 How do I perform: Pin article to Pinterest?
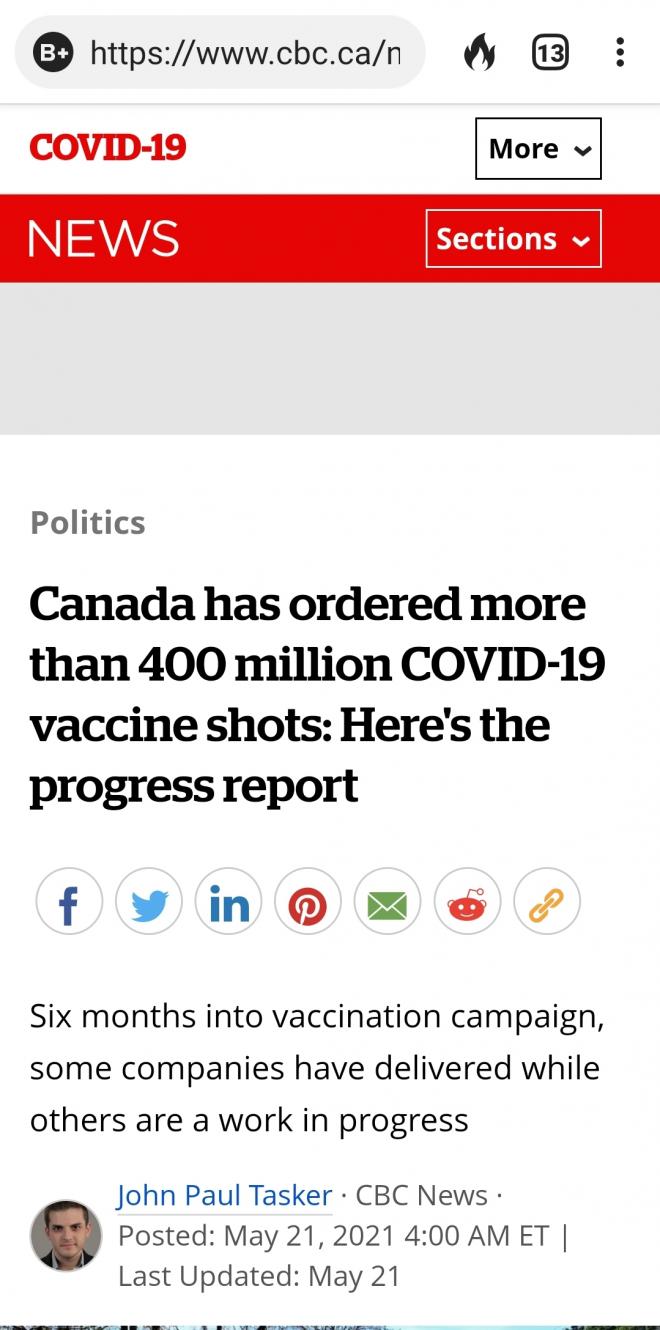[x=308, y=902]
